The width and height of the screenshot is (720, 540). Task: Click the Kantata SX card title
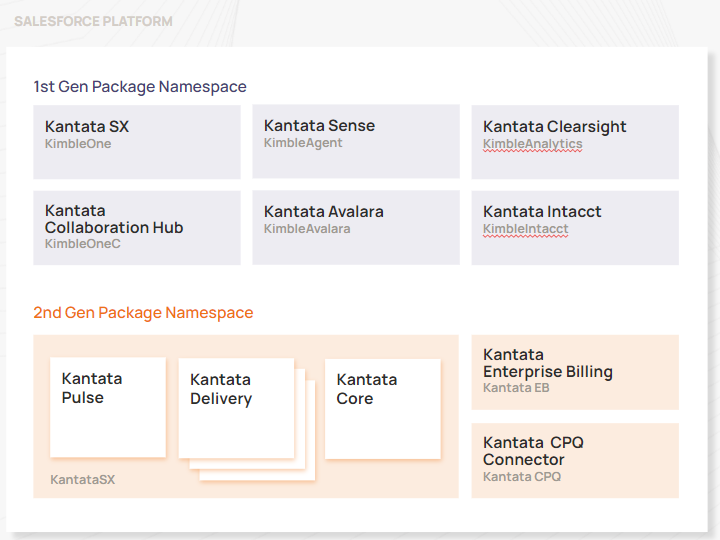[x=87, y=126]
